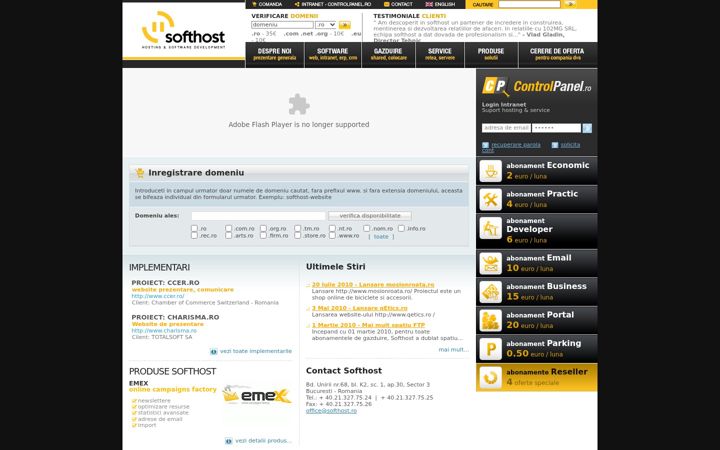Click the adresa de email login field
The width and height of the screenshot is (720, 450).
pyautogui.click(x=506, y=128)
